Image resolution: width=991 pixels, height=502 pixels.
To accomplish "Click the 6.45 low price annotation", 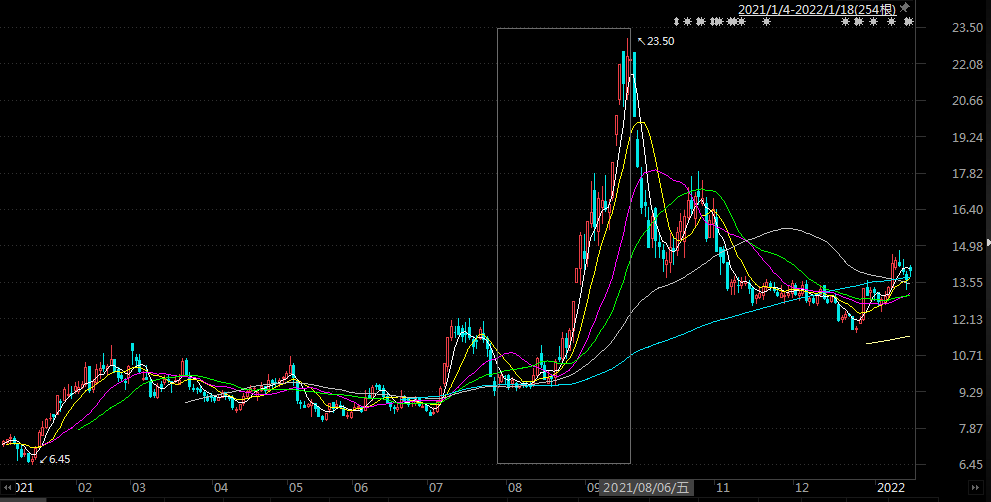I will click(59, 459).
